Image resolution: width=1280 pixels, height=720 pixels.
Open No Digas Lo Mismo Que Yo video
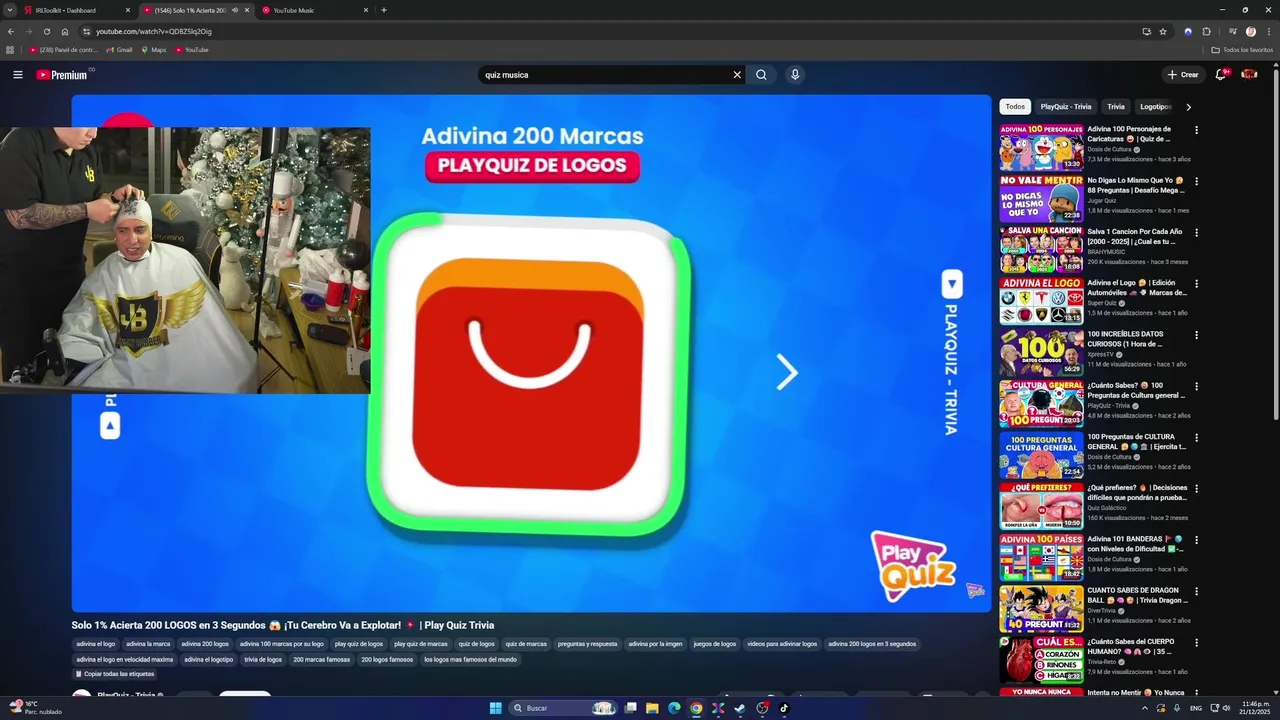[x=1137, y=185]
